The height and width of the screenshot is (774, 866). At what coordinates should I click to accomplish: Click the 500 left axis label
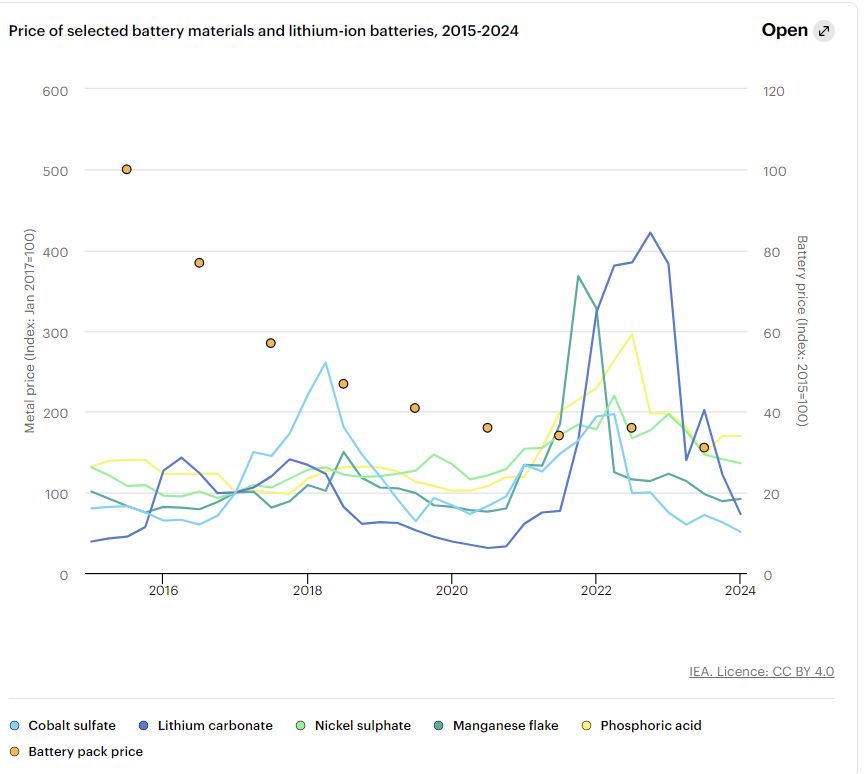tap(55, 171)
